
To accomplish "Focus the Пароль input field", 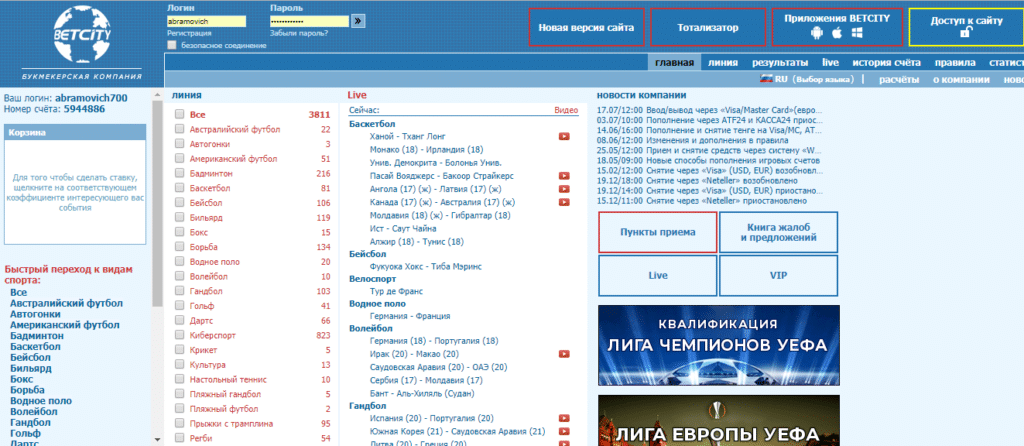I will pos(309,21).
